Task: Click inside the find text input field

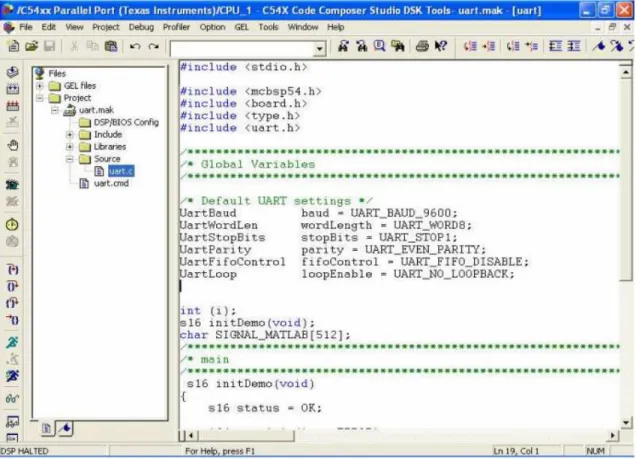Action: coord(243,49)
